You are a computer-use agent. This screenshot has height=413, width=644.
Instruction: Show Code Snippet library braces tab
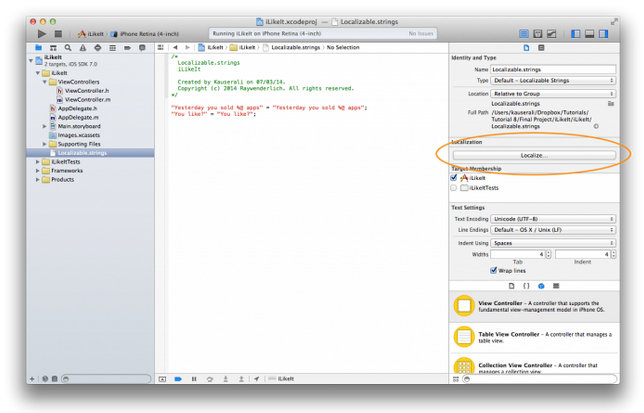pyautogui.click(x=526, y=286)
